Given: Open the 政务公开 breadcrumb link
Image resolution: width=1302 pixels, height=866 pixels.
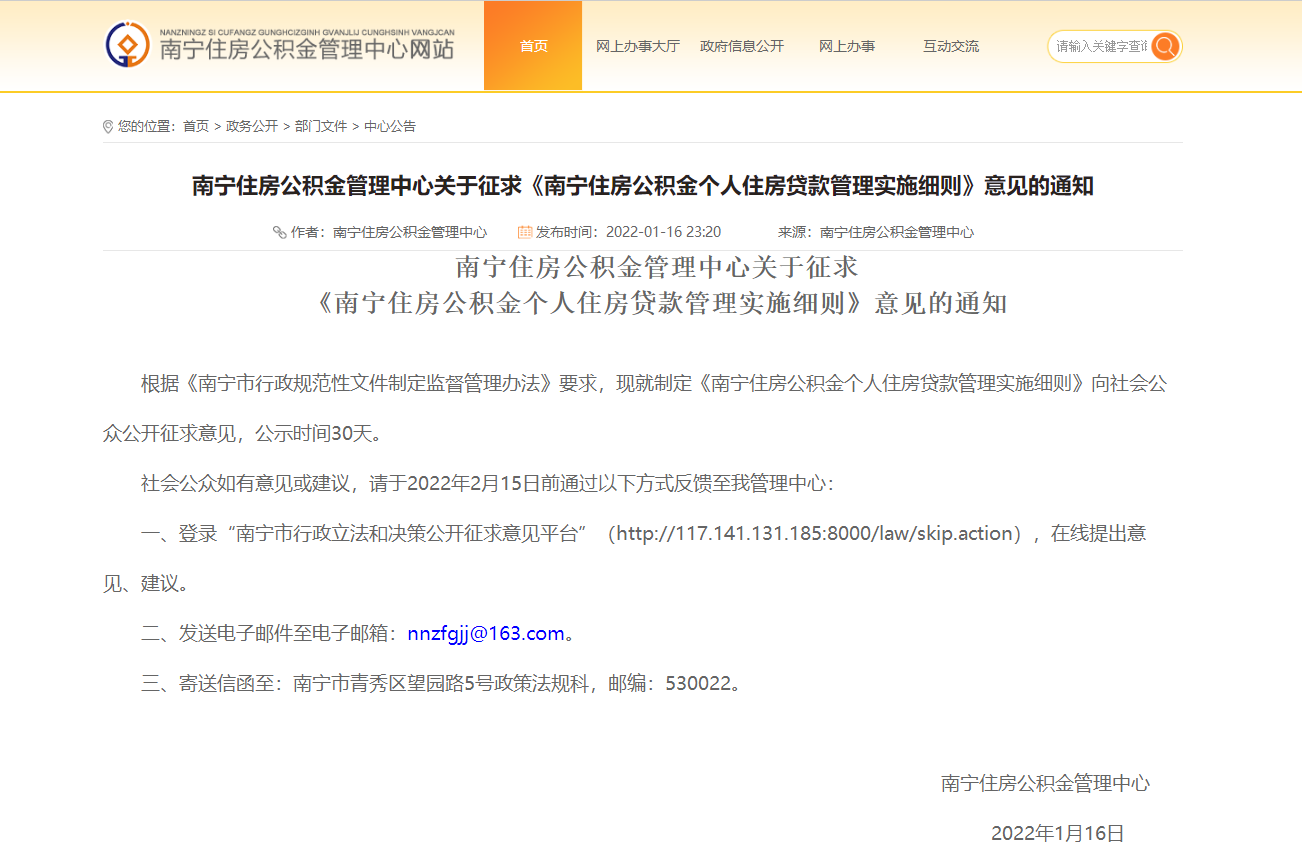Looking at the screenshot, I should point(252,126).
